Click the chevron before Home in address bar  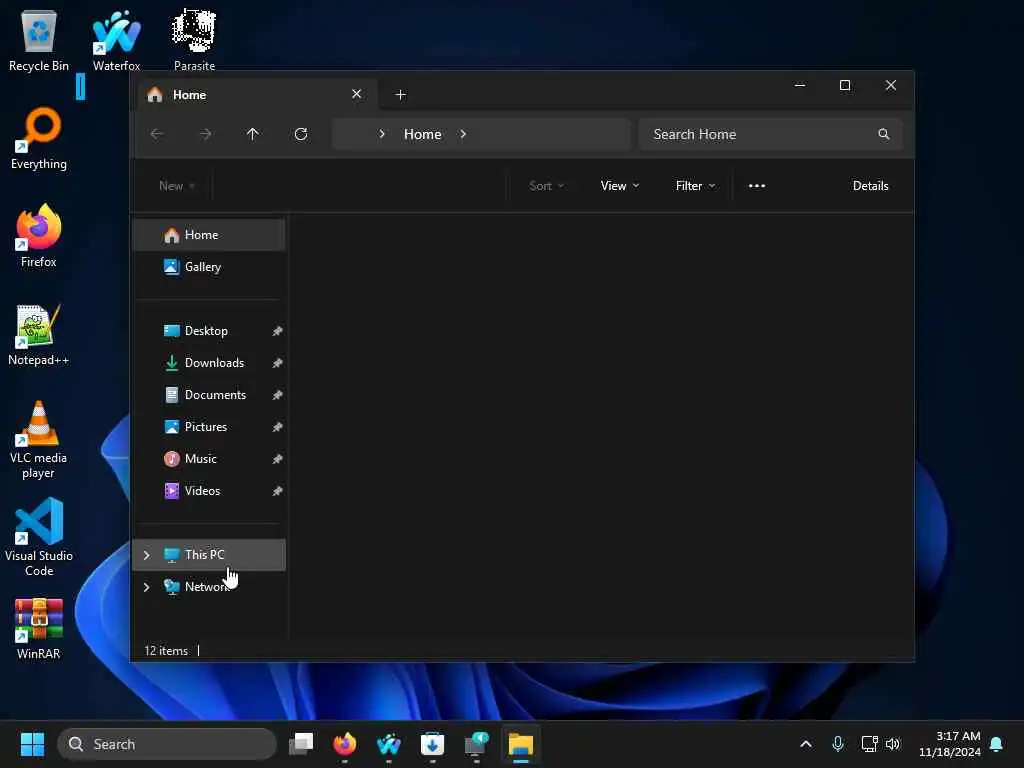382,134
